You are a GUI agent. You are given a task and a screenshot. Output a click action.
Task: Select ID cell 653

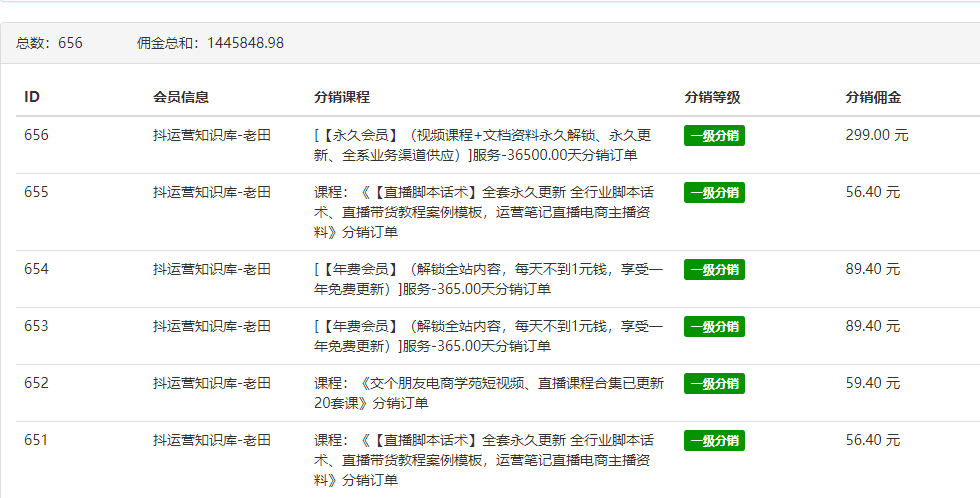[36, 326]
